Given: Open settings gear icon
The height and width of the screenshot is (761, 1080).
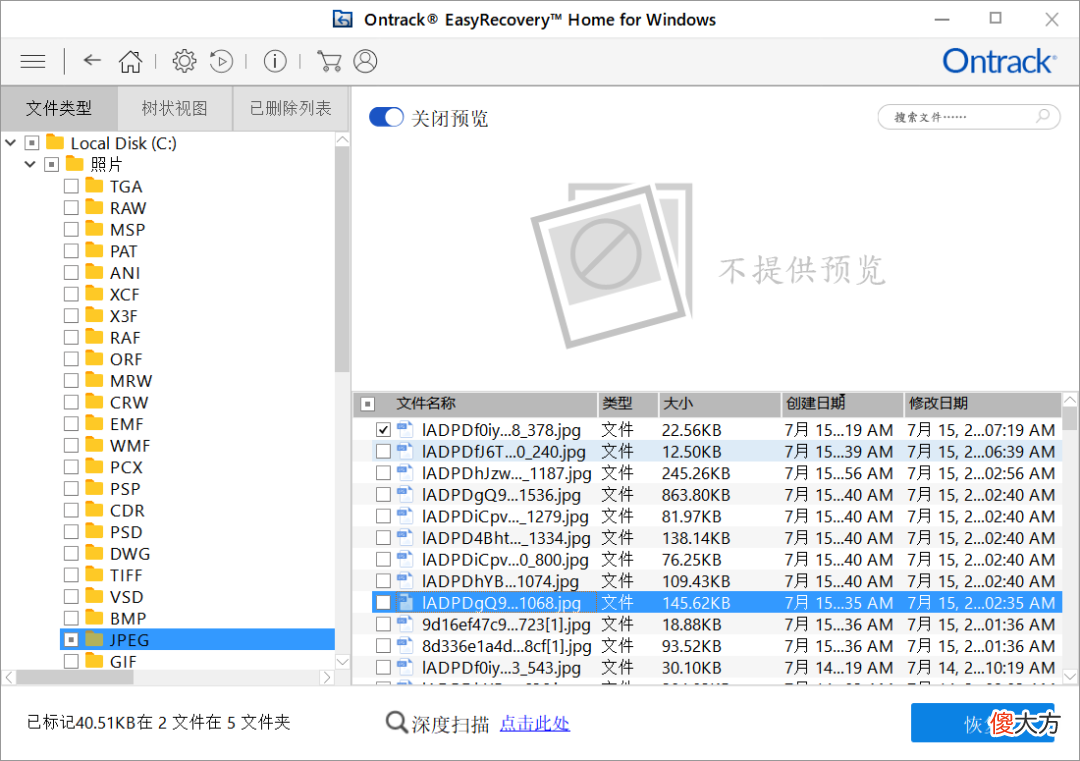Looking at the screenshot, I should click(184, 61).
